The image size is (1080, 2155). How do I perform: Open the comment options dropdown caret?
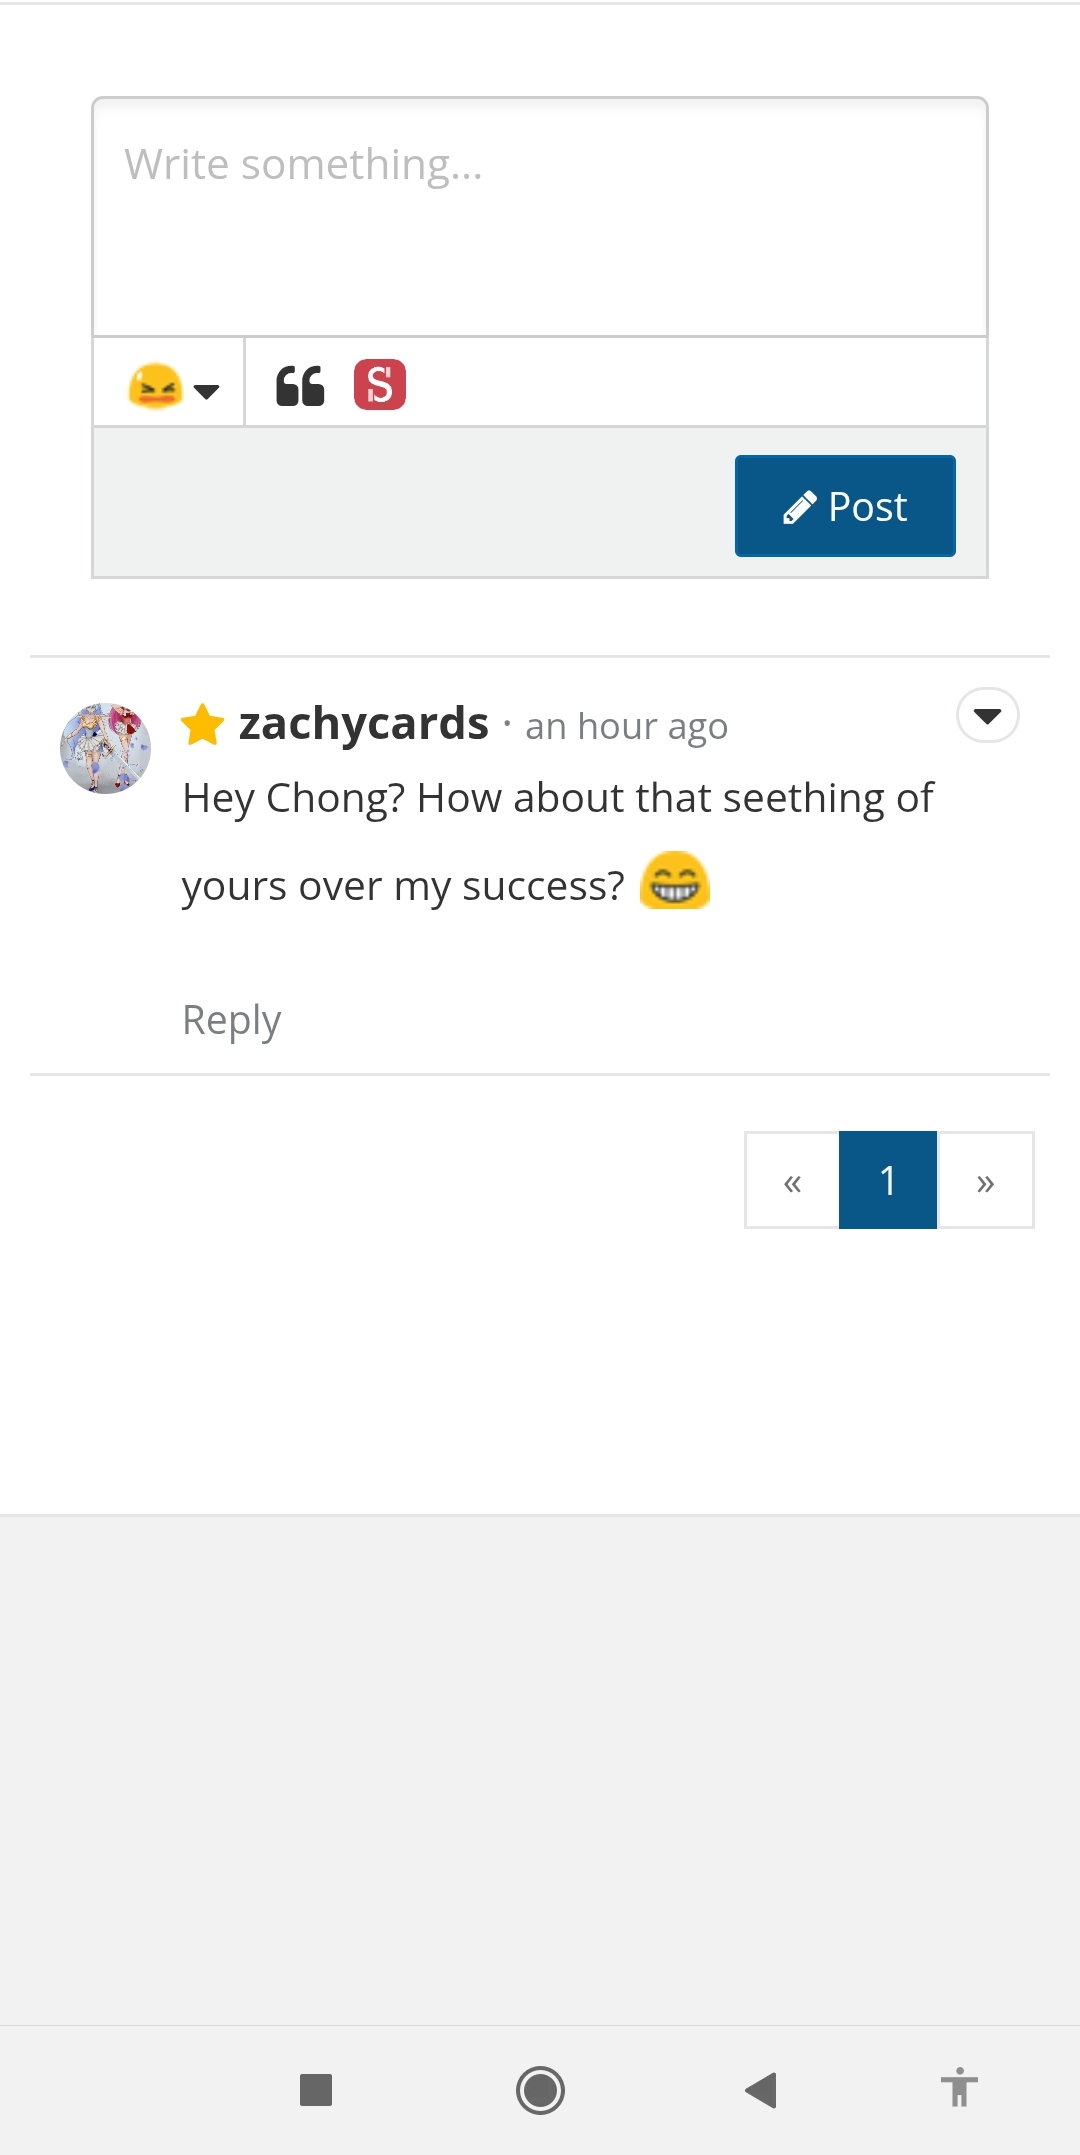pyautogui.click(x=987, y=716)
